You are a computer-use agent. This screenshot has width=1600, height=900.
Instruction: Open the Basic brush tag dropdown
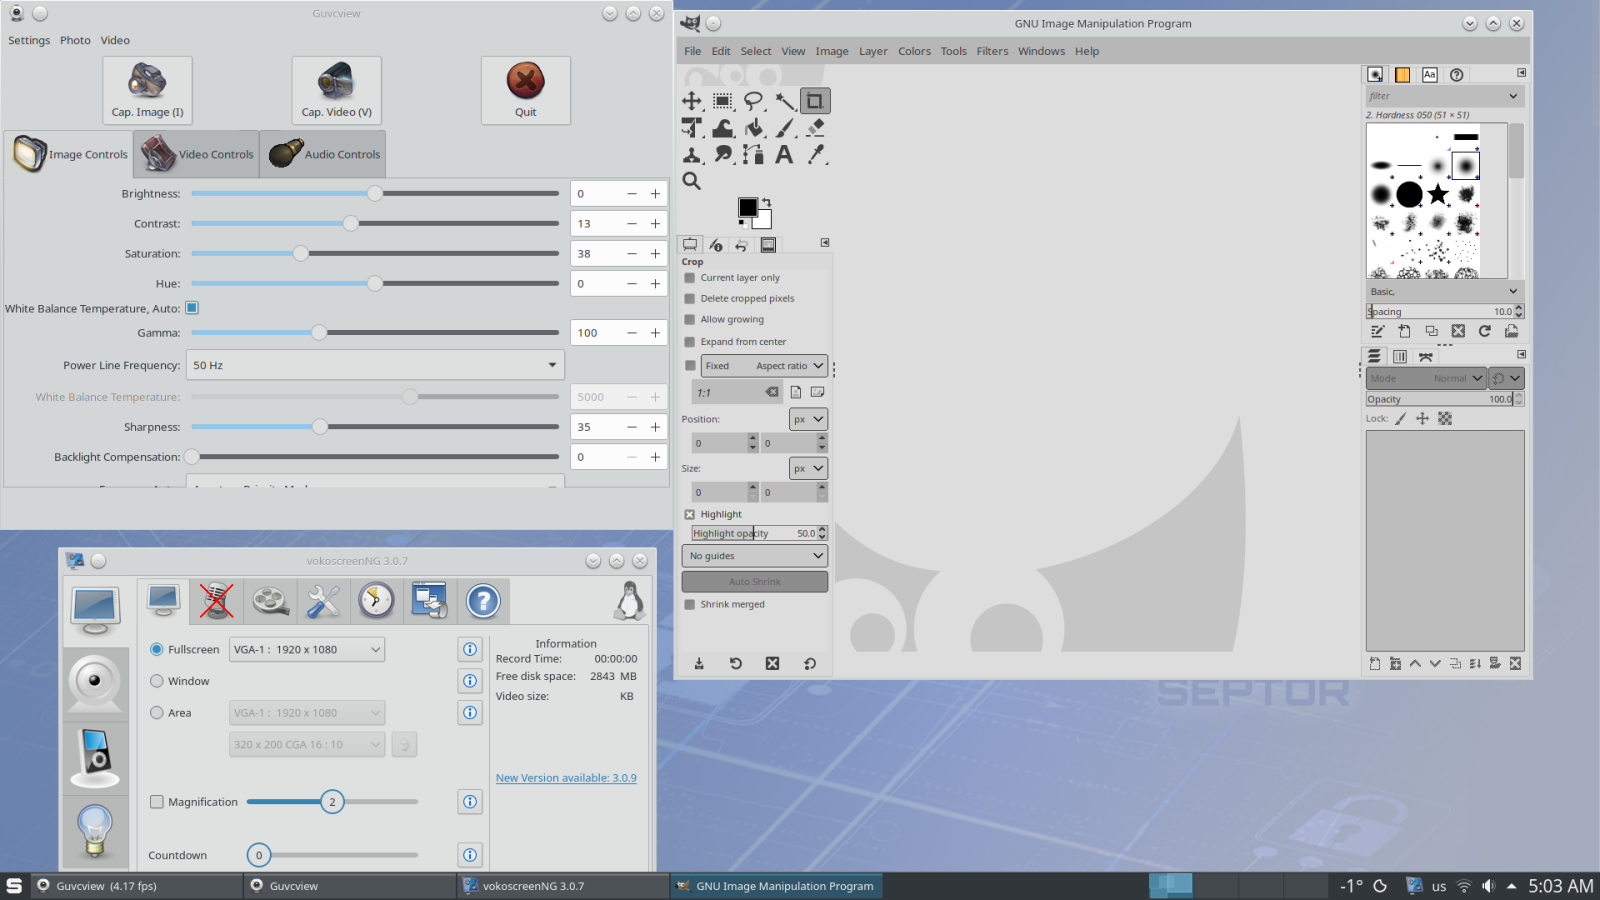click(x=1444, y=292)
